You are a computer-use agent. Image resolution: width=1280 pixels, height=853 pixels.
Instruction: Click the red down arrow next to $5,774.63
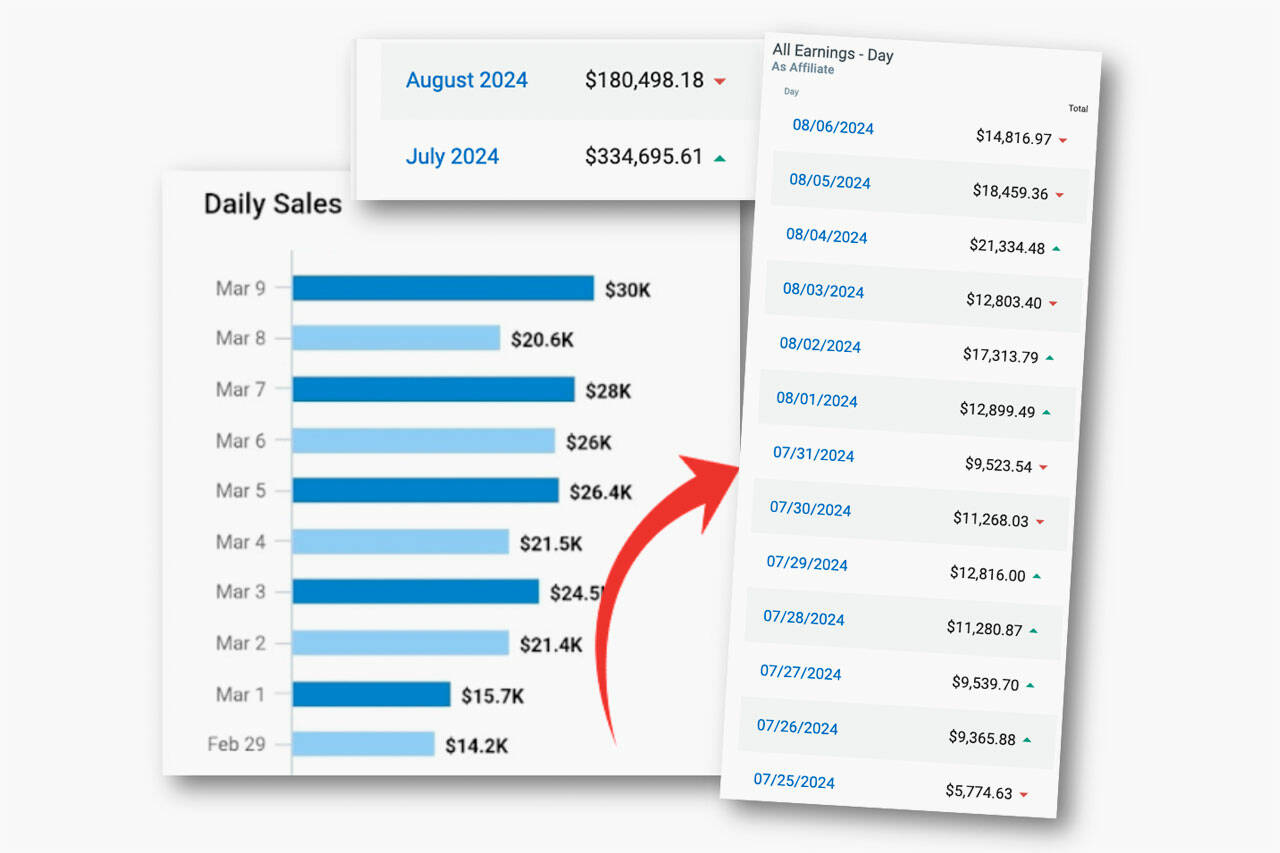coord(1023,795)
